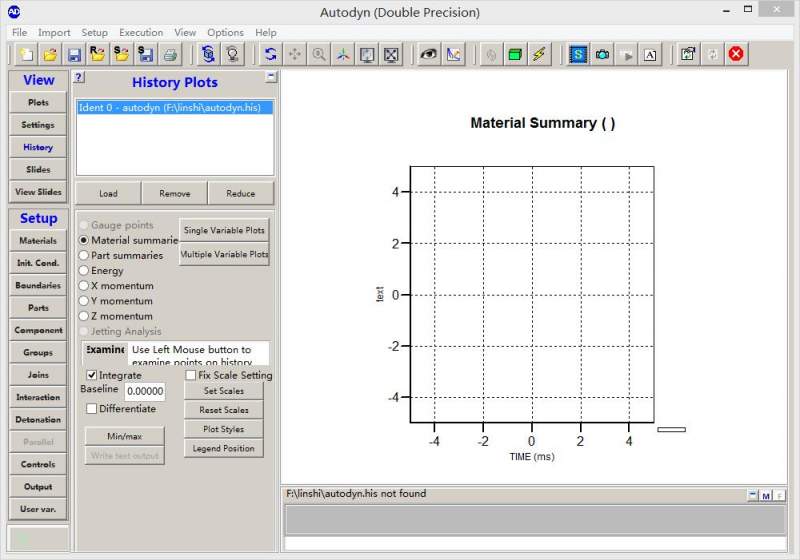Image resolution: width=800 pixels, height=560 pixels.
Task: Open Single Variable Plots
Action: click(x=224, y=230)
